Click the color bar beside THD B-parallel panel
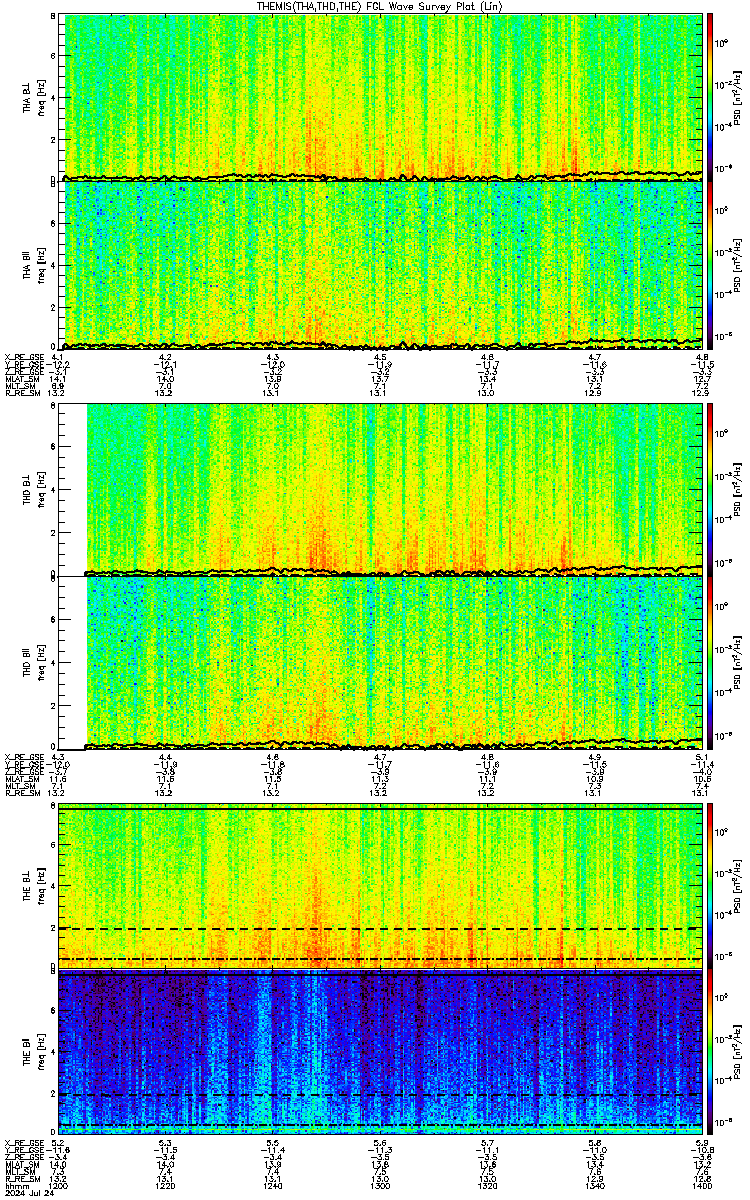 (x=711, y=663)
